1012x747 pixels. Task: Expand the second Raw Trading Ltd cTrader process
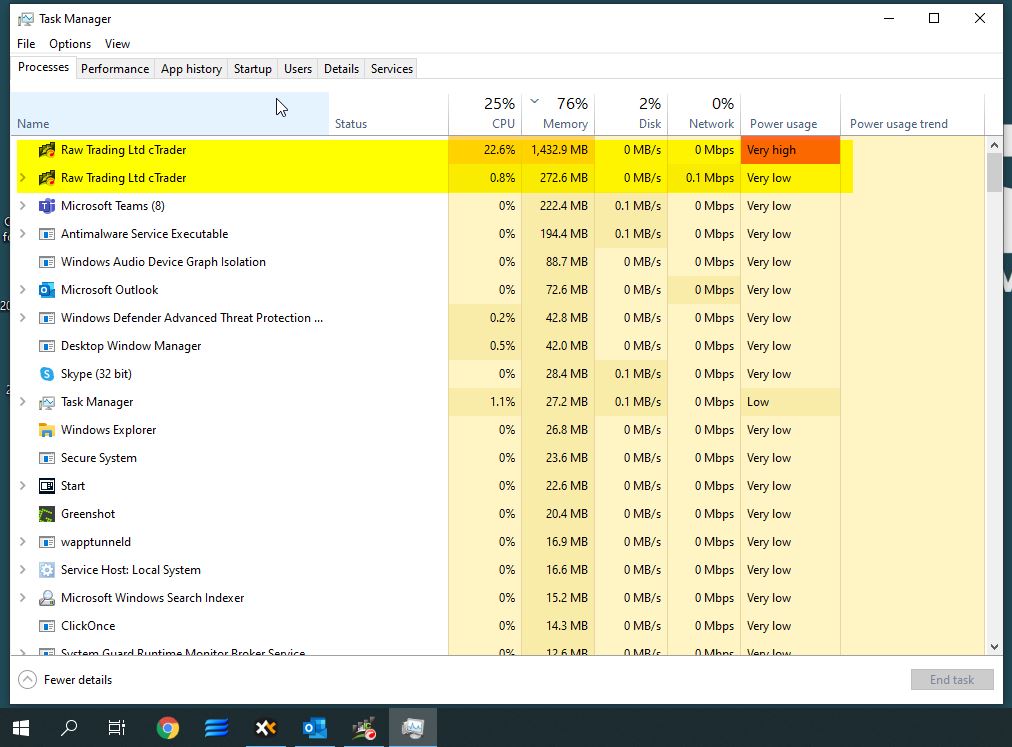pos(23,178)
